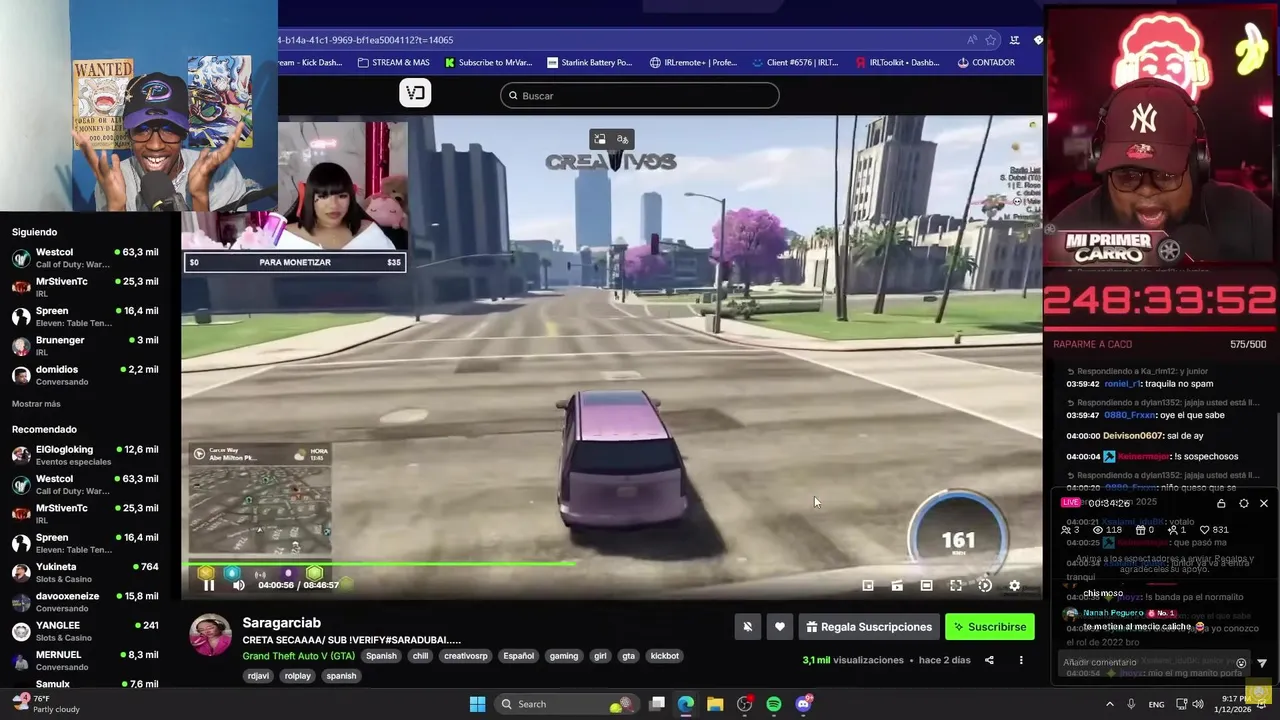Select the rolplay tag

297,676
